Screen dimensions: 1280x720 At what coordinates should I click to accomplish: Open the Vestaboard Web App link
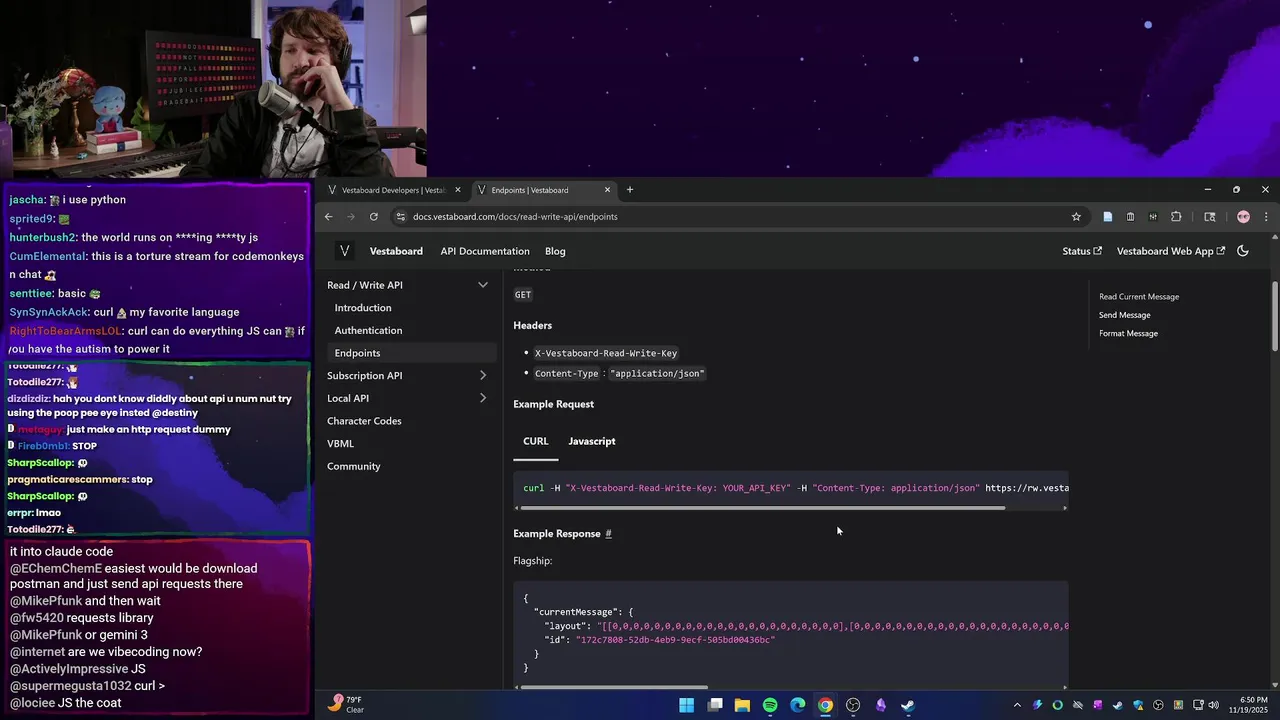click(1171, 251)
